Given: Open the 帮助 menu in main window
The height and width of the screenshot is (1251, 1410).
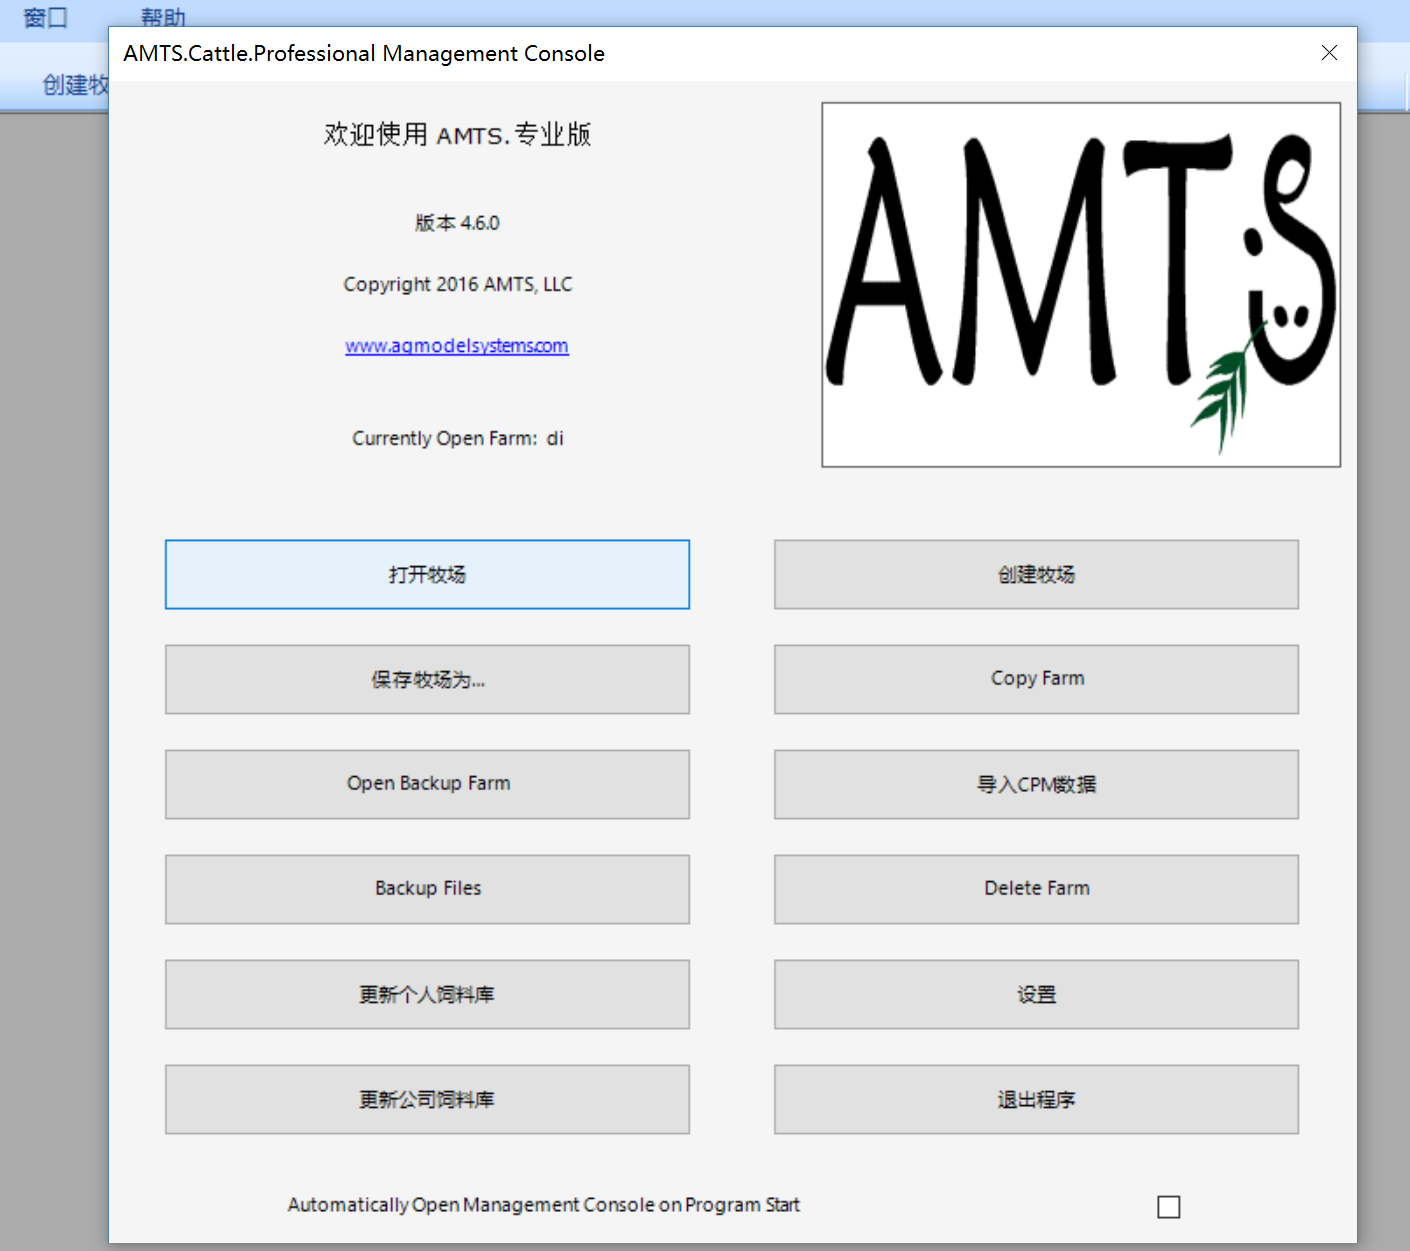Looking at the screenshot, I should click(163, 17).
